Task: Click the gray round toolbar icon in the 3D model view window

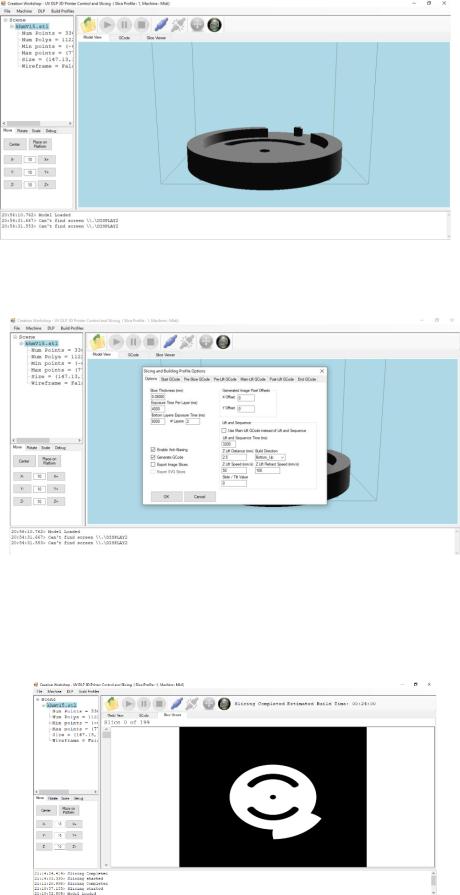Action: tap(197, 25)
